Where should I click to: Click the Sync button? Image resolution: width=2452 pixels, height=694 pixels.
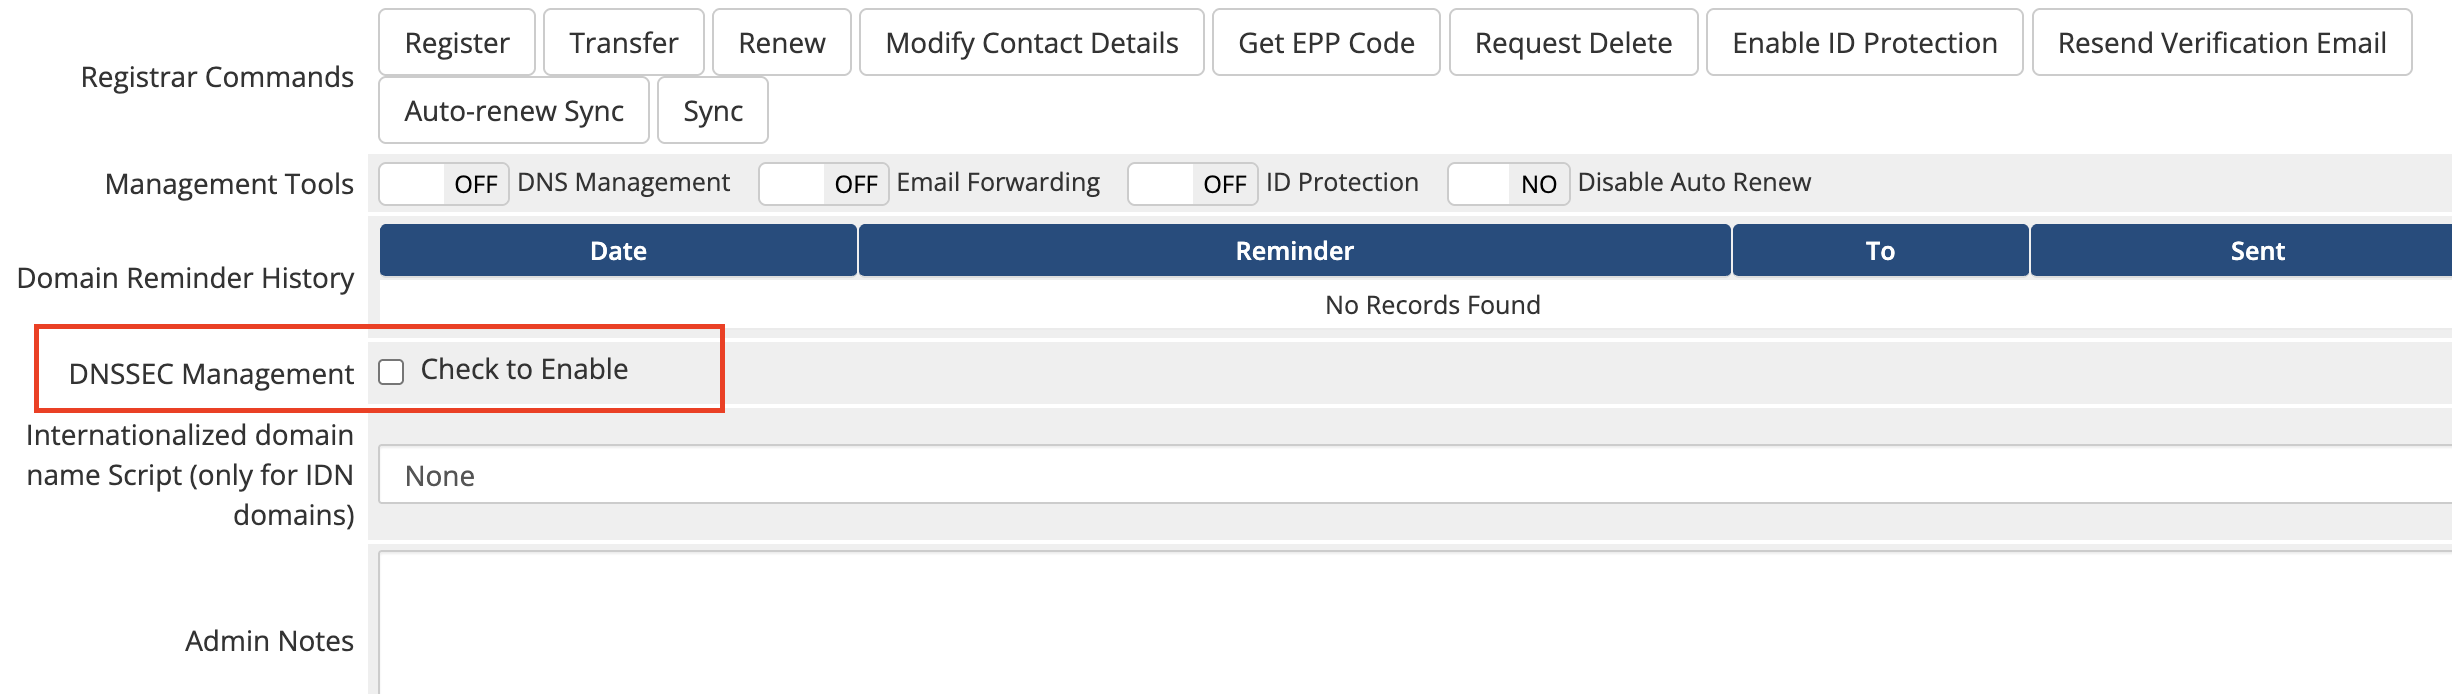tap(712, 111)
